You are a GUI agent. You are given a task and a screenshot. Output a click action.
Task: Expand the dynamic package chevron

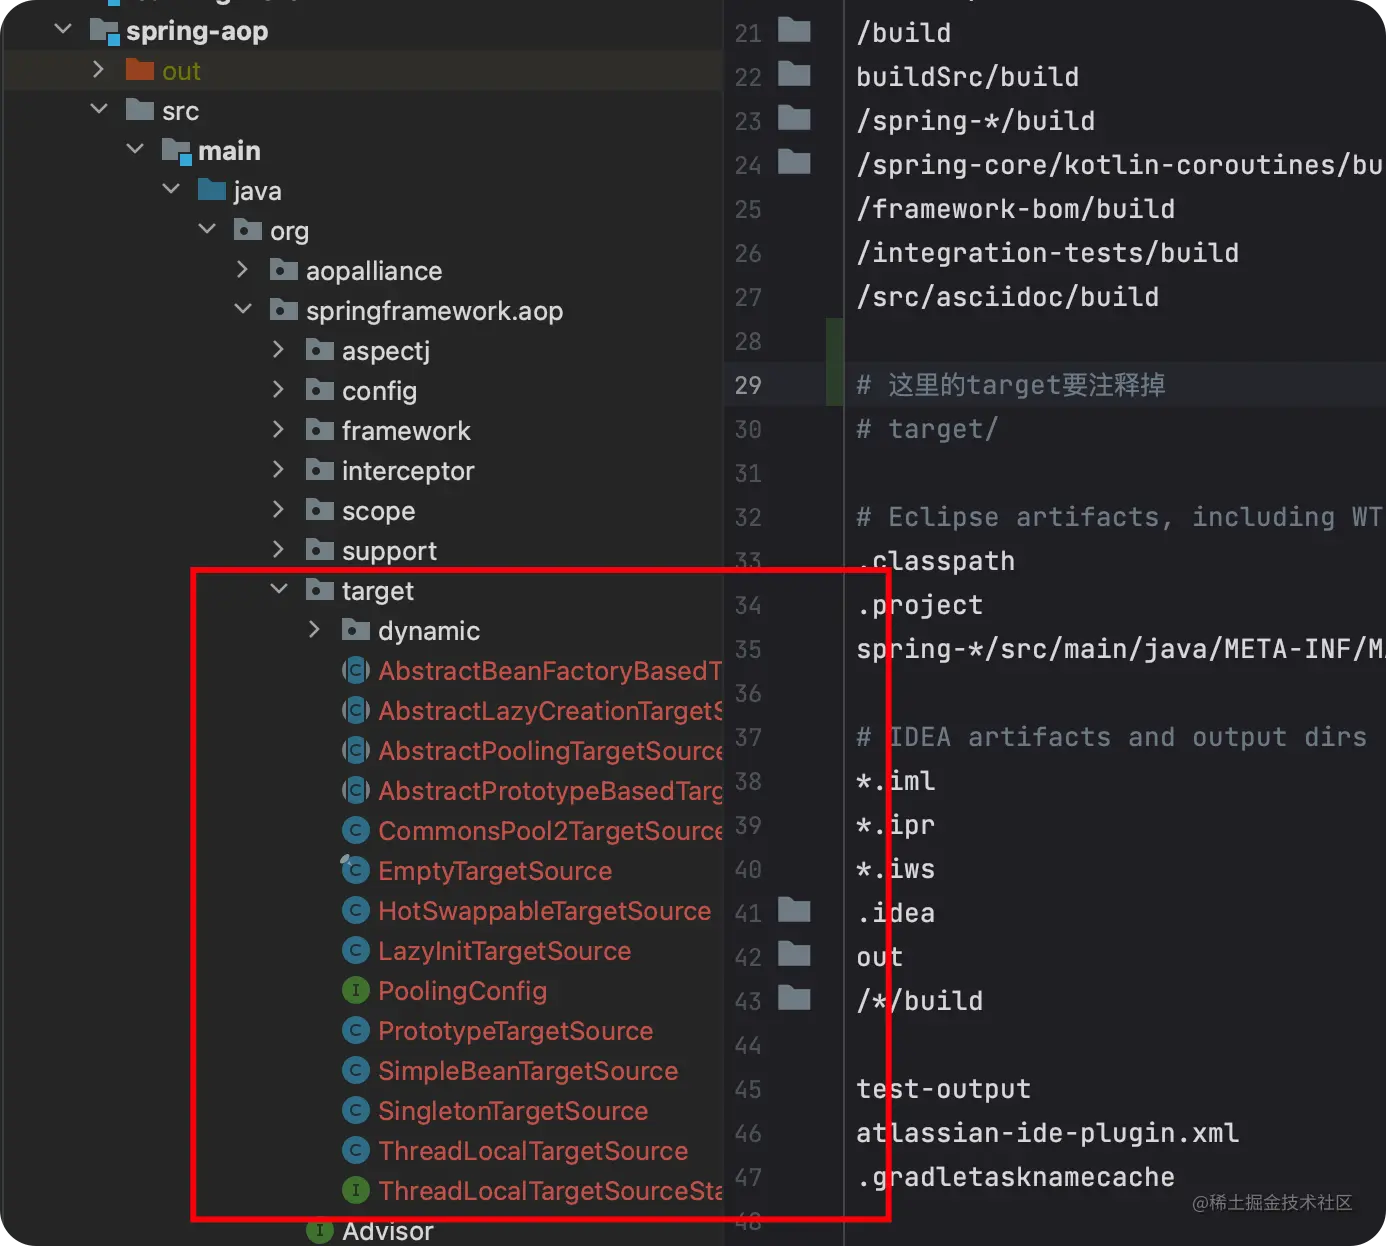click(314, 630)
